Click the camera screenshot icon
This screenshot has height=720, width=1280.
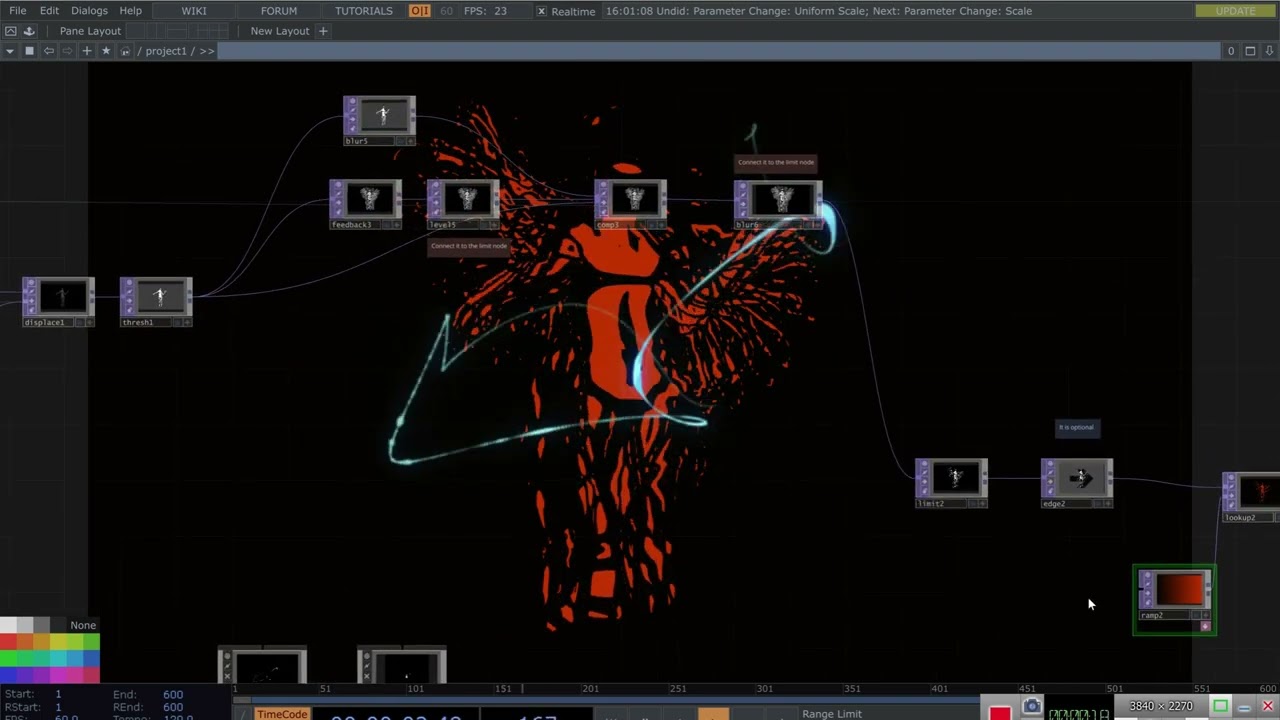pyautogui.click(x=1032, y=707)
